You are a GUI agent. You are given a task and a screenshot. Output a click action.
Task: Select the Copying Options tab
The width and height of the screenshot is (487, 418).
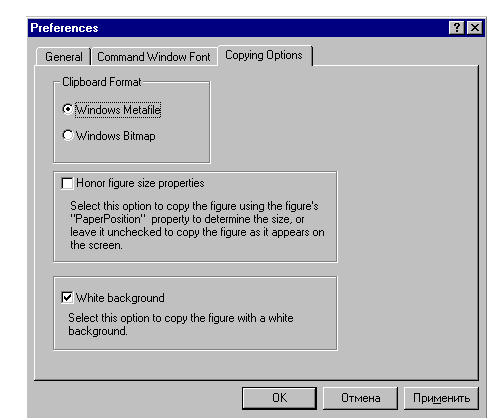pos(264,55)
